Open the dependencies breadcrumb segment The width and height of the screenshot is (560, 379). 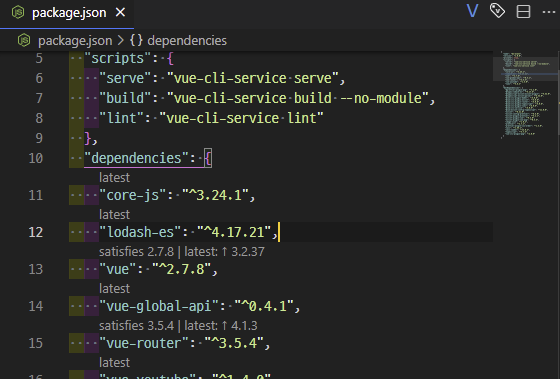click(x=187, y=40)
